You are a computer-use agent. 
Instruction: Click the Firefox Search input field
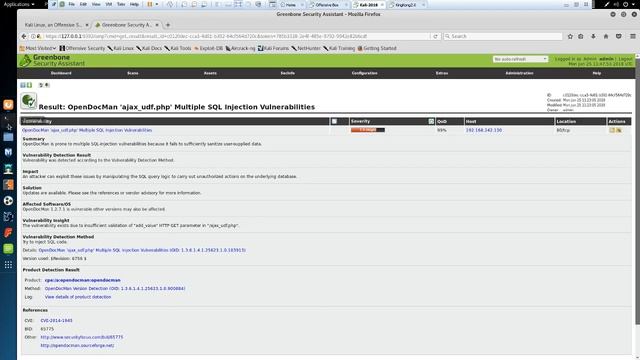tap(503, 36)
